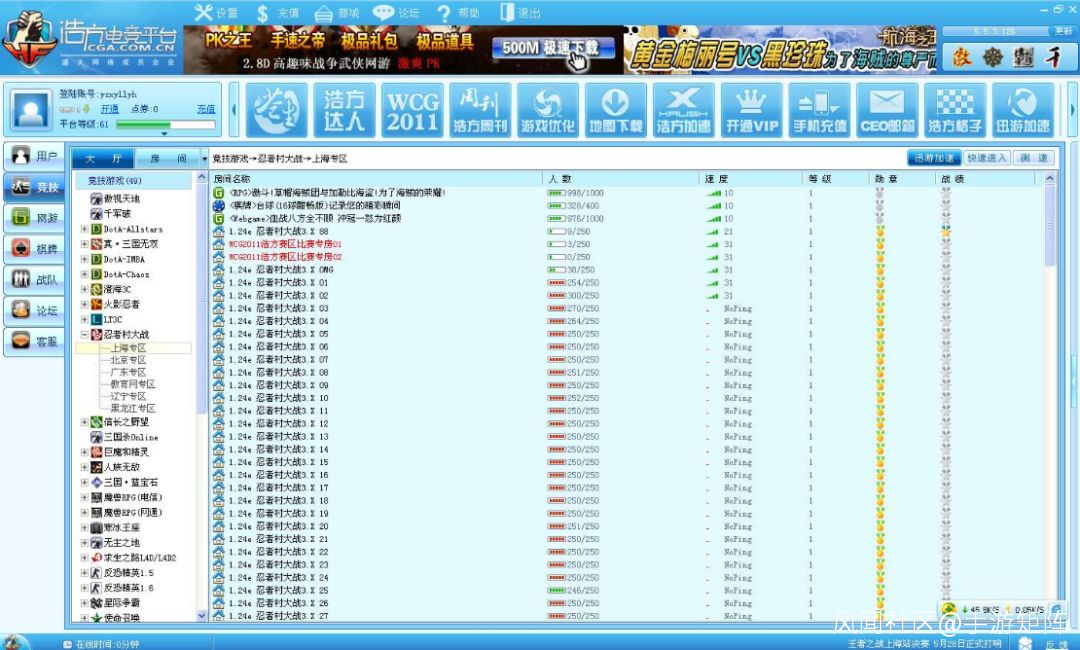Switch to the 房间 room tab
This screenshot has width=1080, height=650.
click(167, 158)
